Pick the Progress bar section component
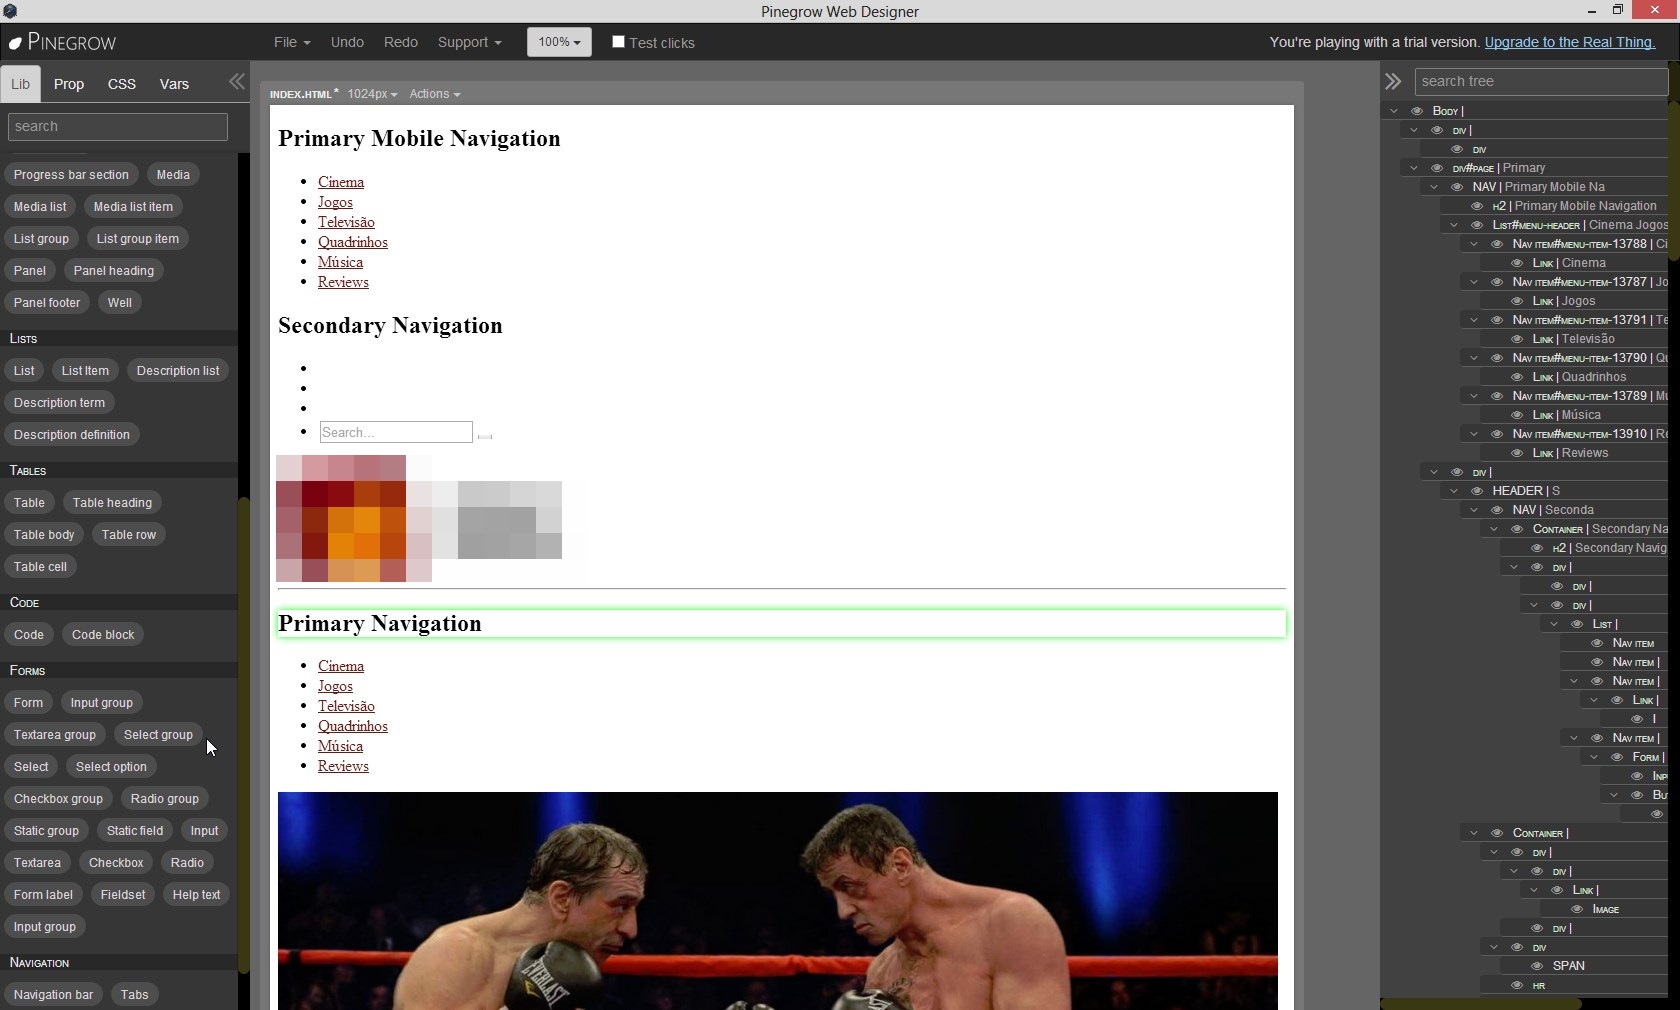 [x=71, y=175]
